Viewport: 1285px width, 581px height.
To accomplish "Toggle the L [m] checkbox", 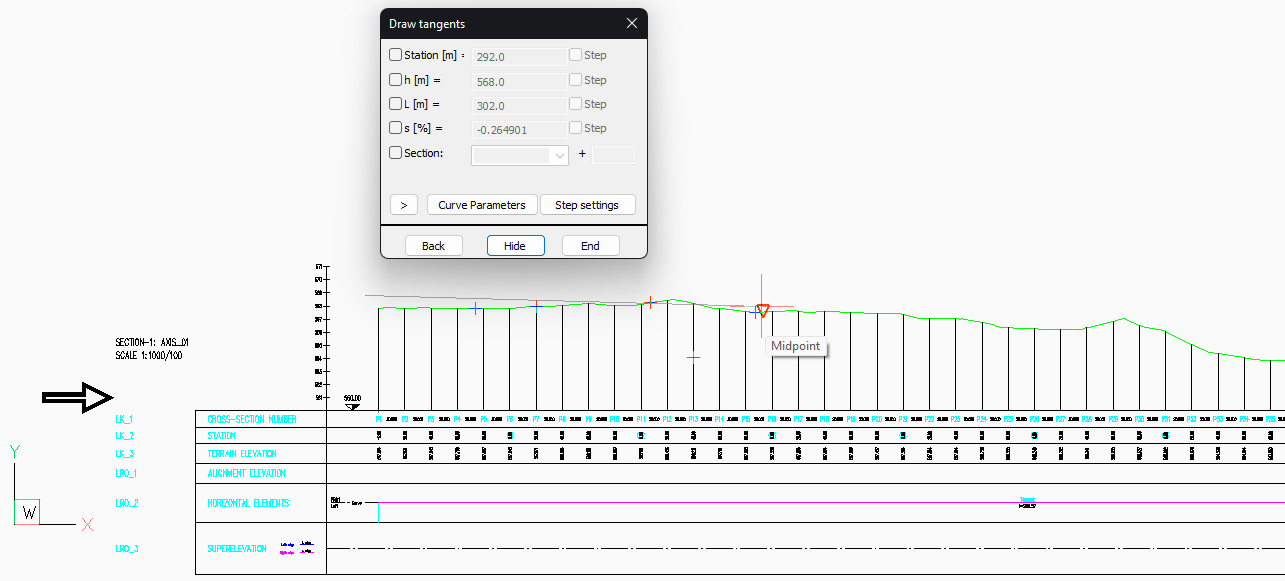I will tap(396, 104).
